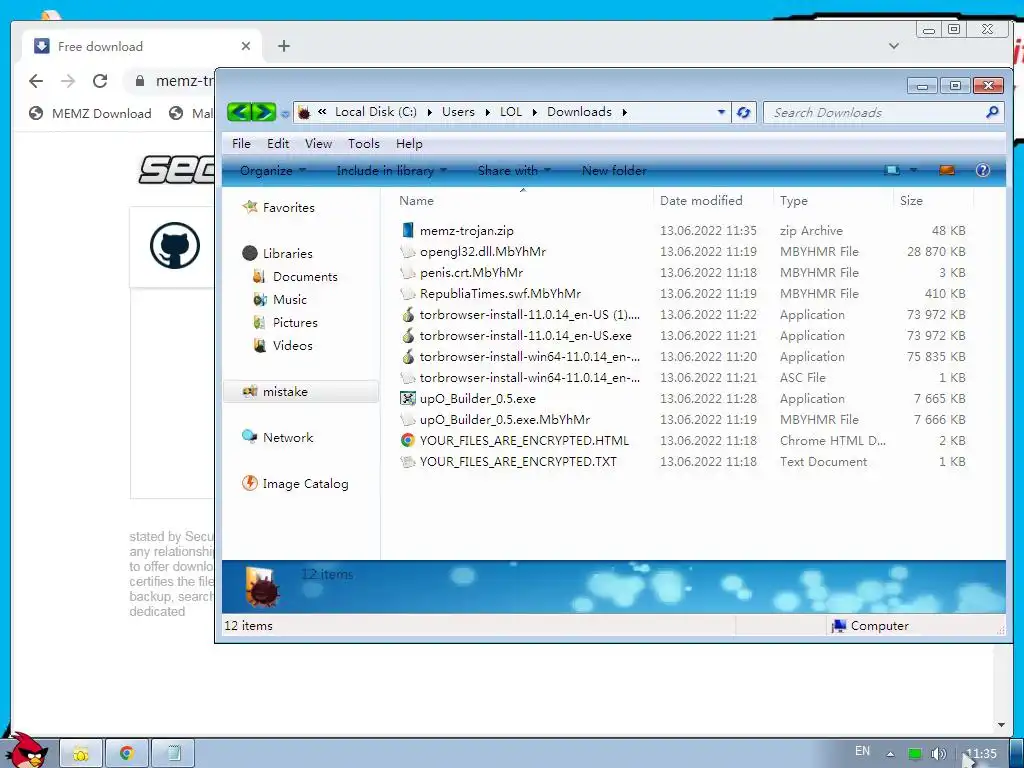Sort by Date modified column header

712,200
